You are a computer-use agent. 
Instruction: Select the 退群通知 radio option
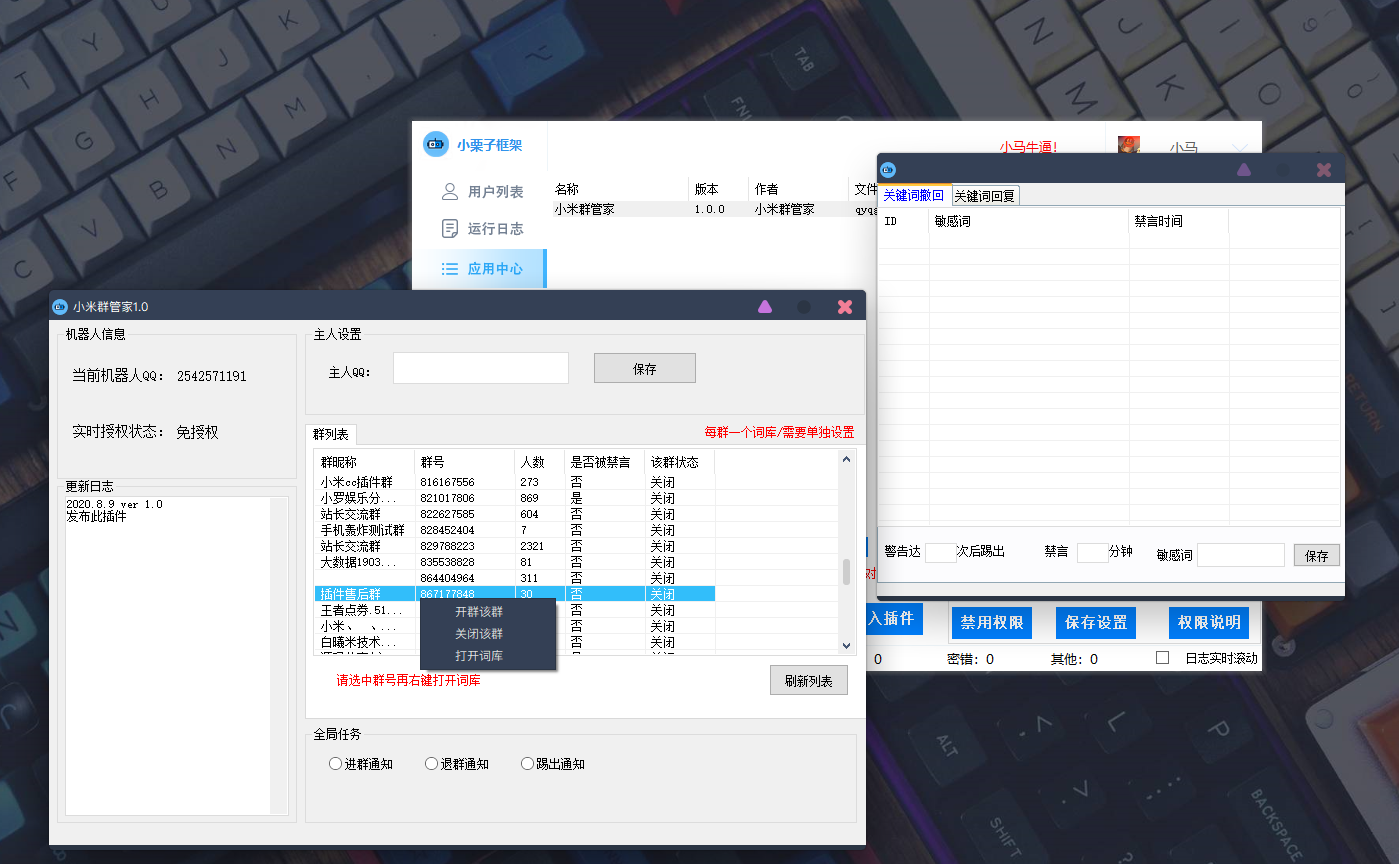click(x=432, y=764)
